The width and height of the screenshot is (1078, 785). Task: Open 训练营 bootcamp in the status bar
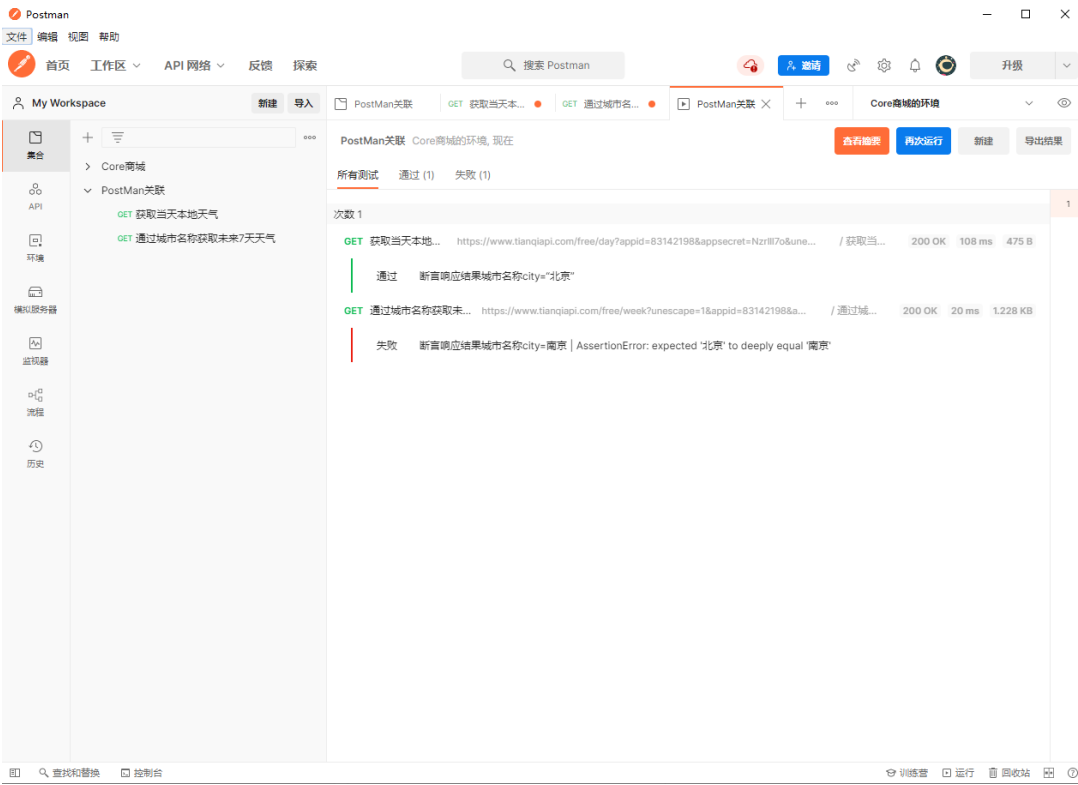click(x=907, y=773)
